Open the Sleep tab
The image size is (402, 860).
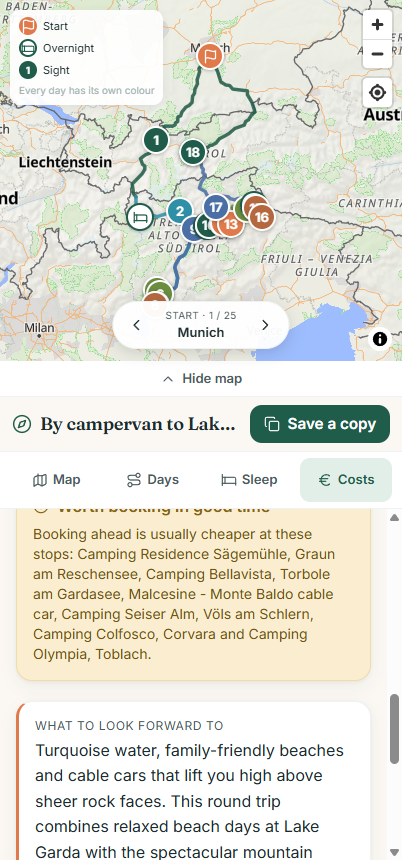[x=249, y=480]
